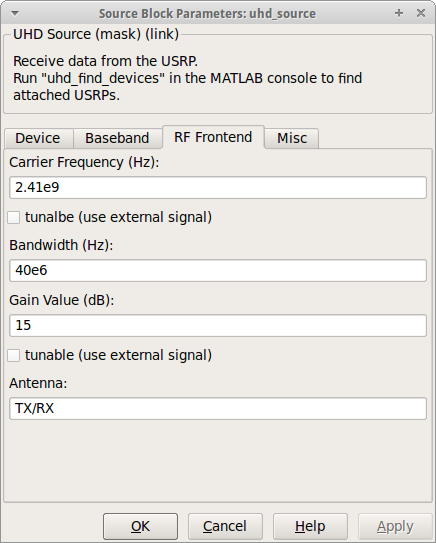Click the Gain Value (dB) field

[x=218, y=326]
